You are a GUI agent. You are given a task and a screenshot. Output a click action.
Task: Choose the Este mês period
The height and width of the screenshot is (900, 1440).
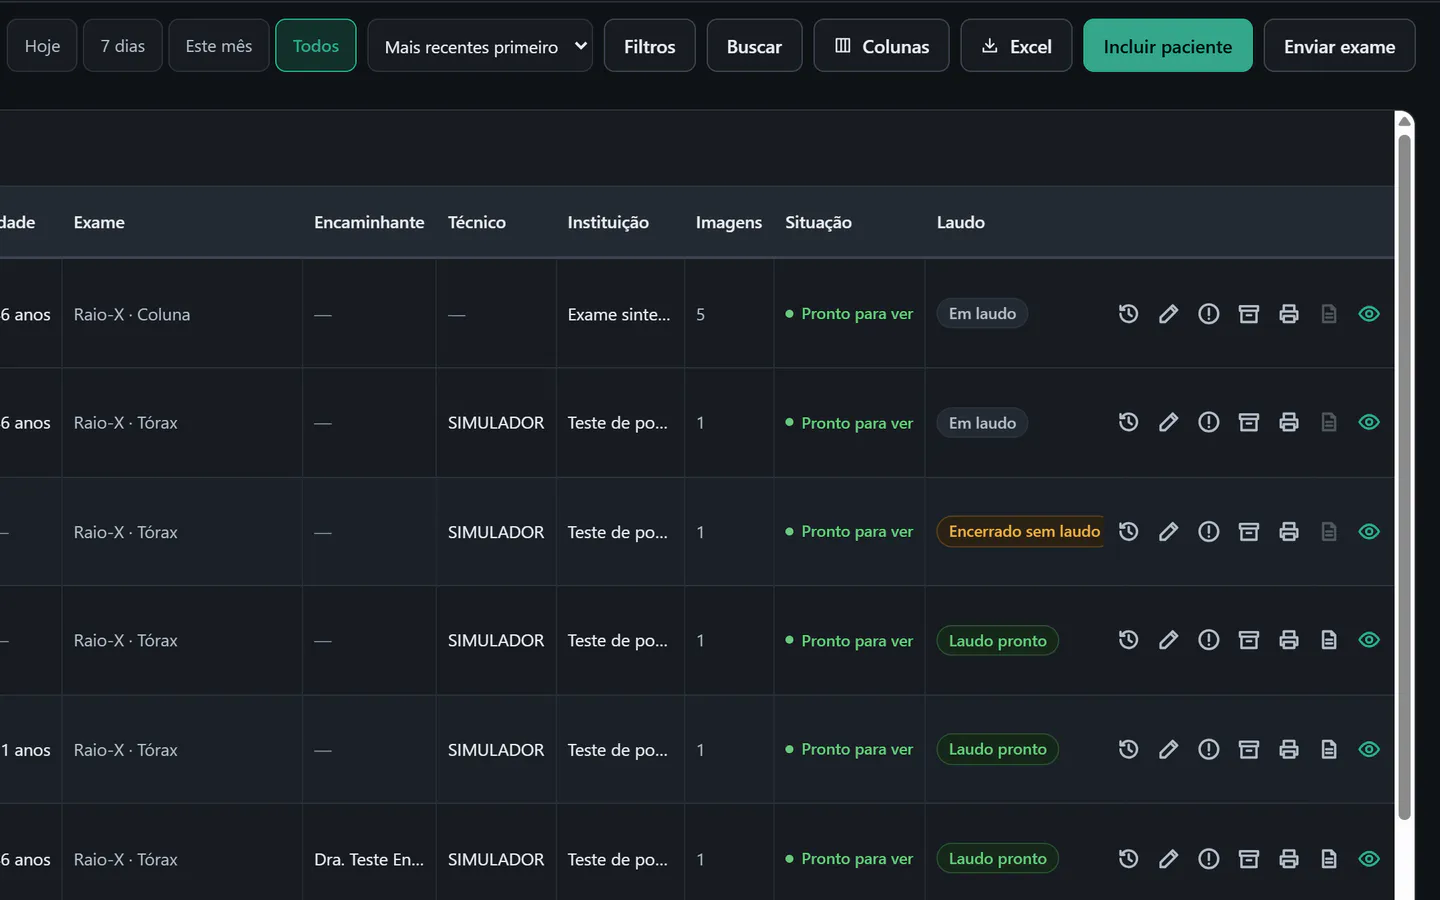[x=219, y=46]
